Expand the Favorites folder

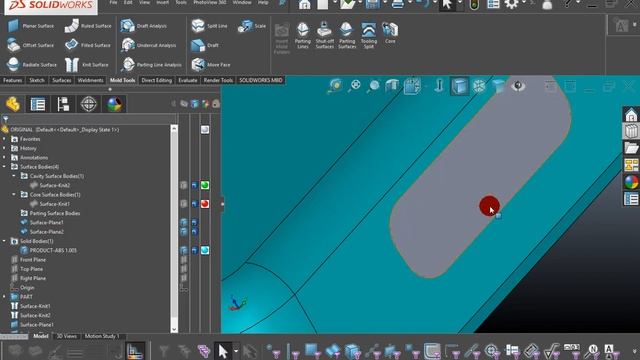(4, 139)
